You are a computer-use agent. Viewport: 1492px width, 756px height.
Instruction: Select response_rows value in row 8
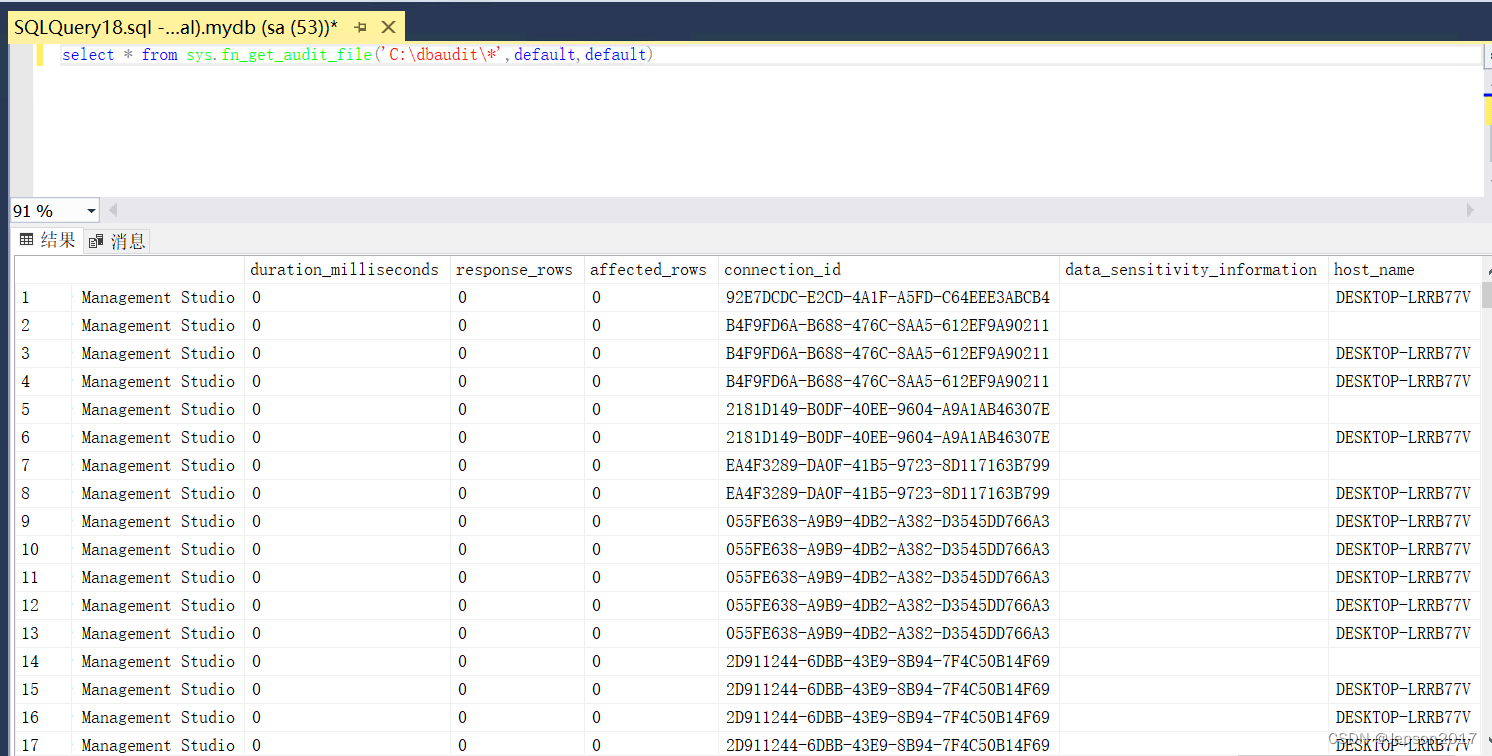(517, 494)
